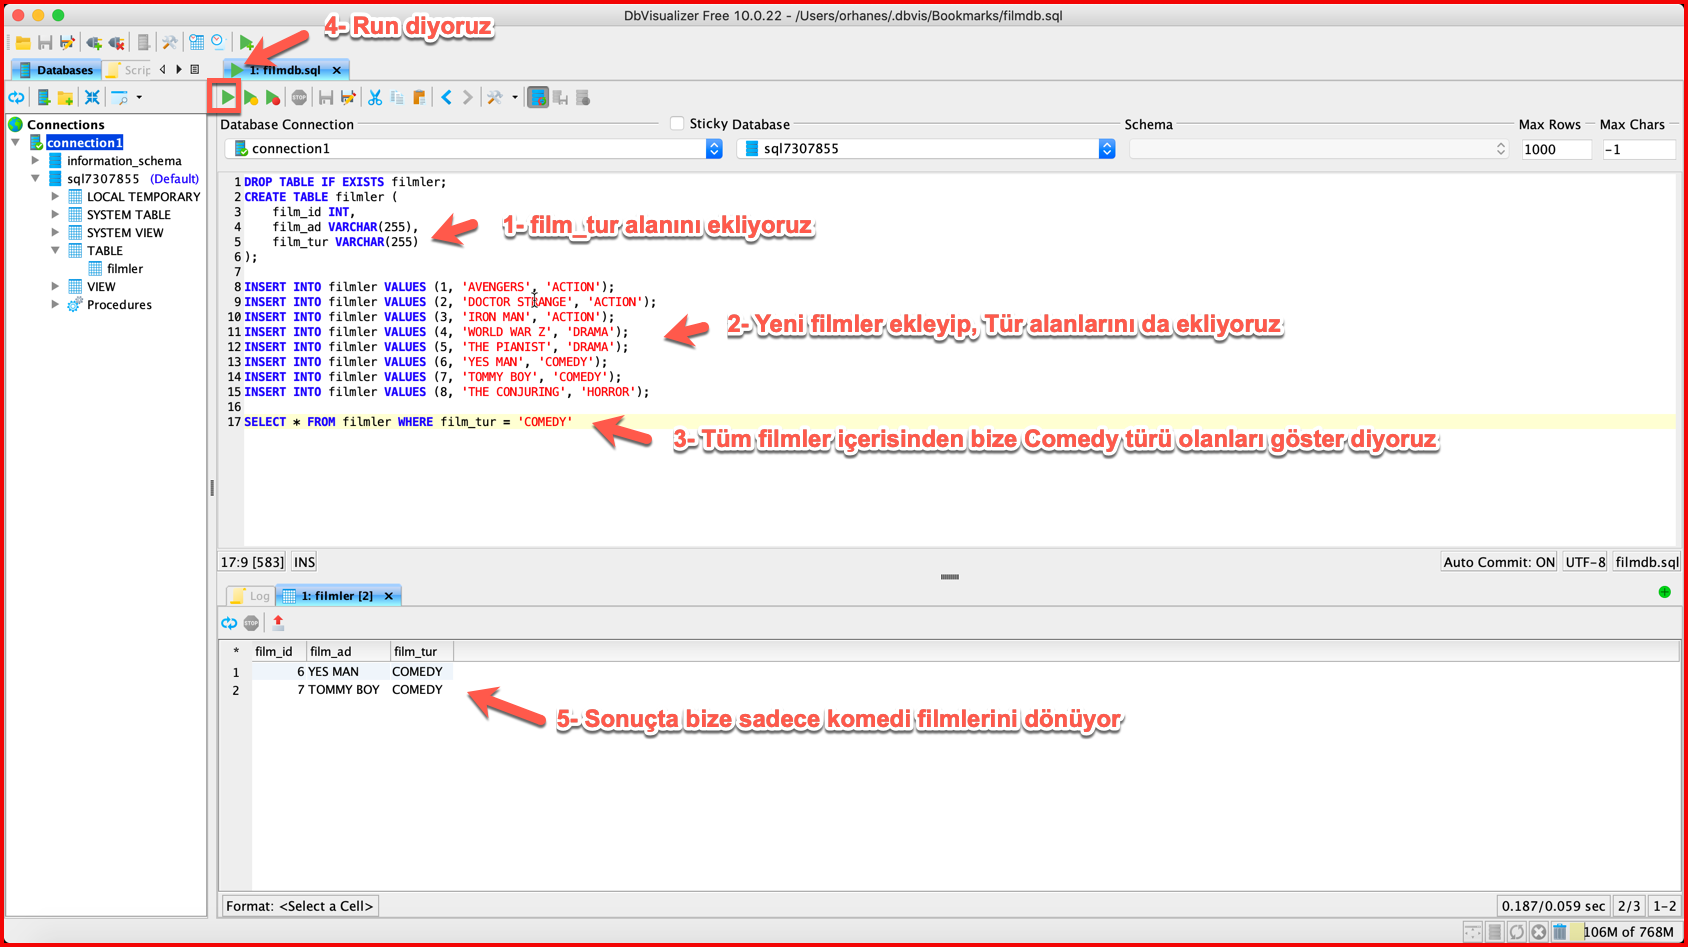Screen dimensions: 1688x948
Task: Click the STOP execution icon in editor toolbar
Action: click(299, 97)
